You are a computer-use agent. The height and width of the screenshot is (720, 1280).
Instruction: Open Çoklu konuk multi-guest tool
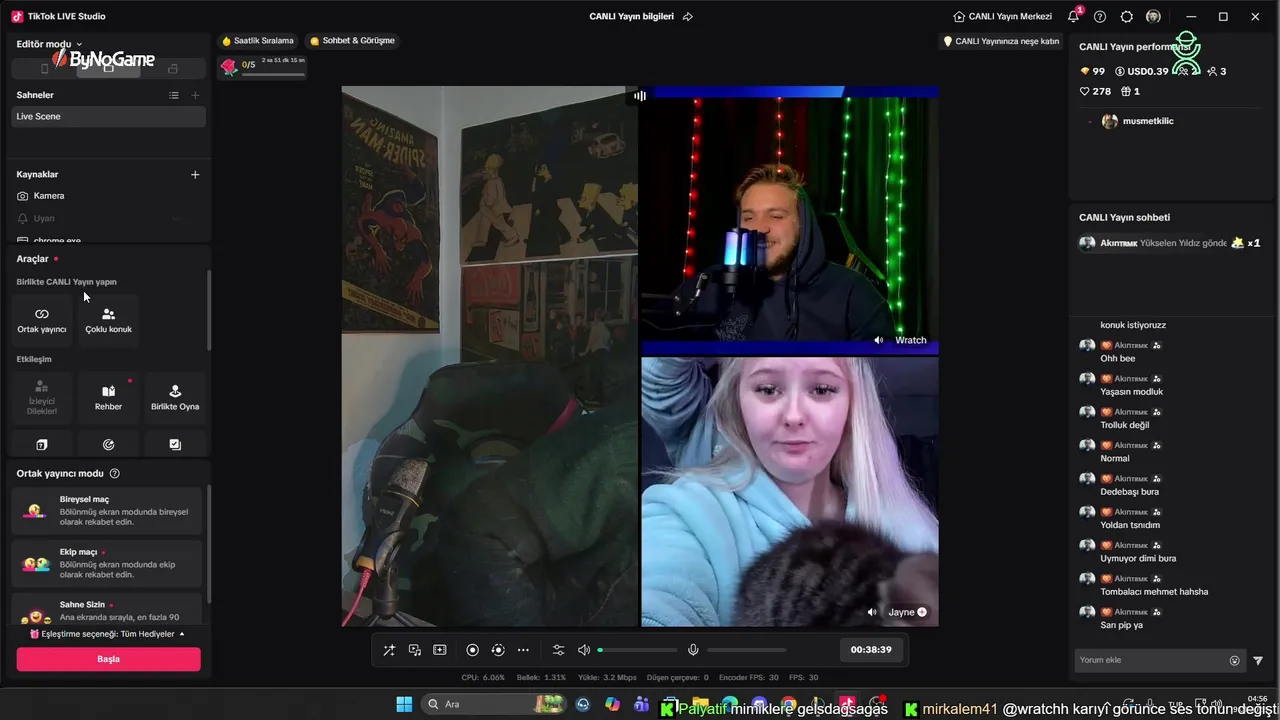click(x=108, y=320)
